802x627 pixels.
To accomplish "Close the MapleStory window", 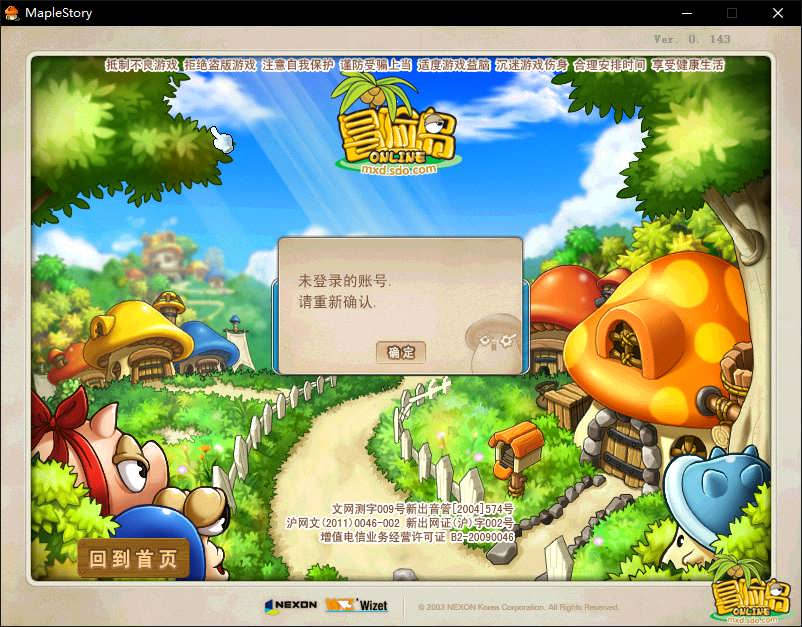I will (778, 13).
